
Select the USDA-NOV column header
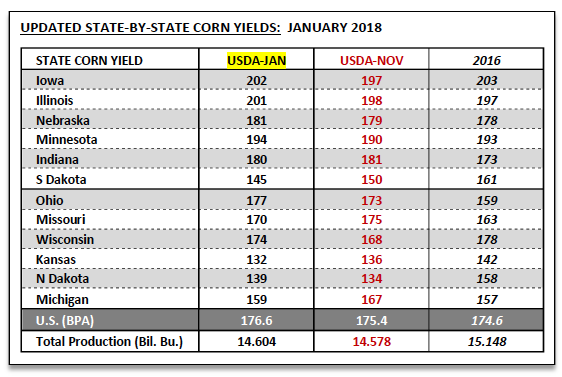(372, 60)
